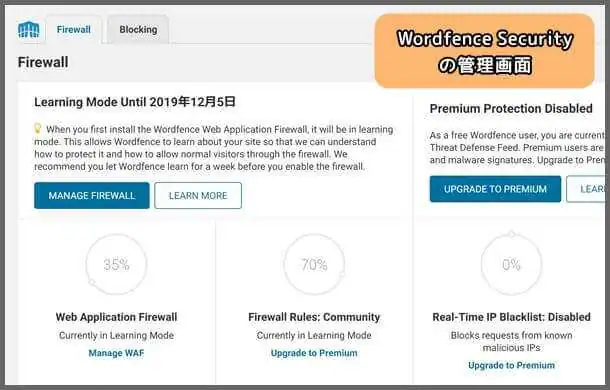Click Upgrade to Premium under Real-Time IP Blacklist
This screenshot has width=610, height=390.
click(511, 365)
